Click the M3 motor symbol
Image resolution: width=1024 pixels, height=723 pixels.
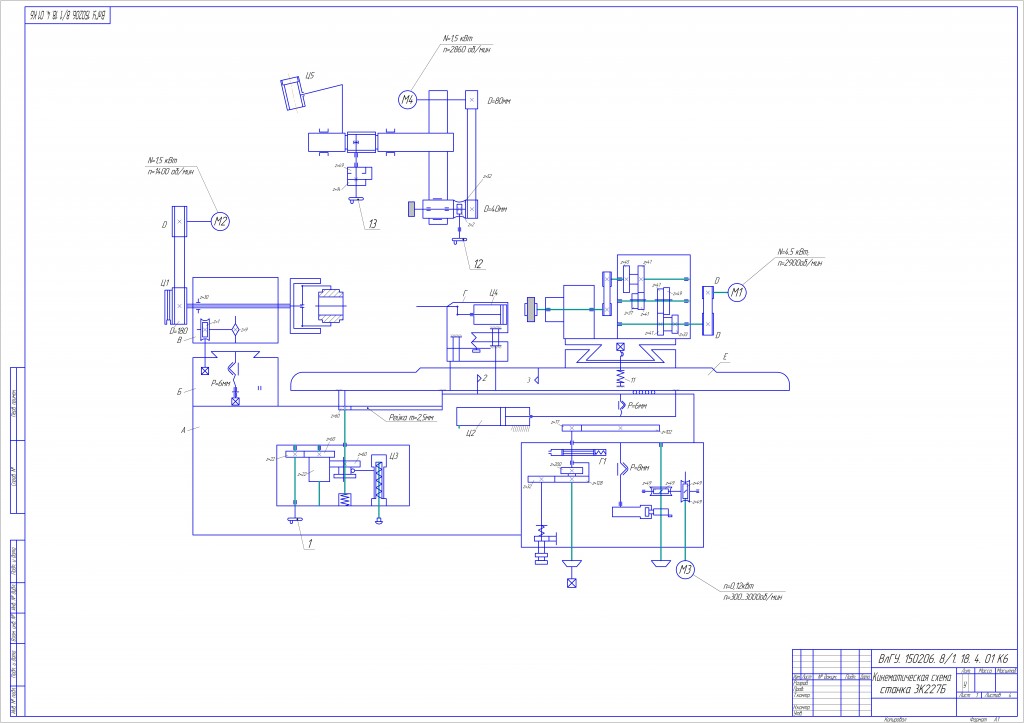point(685,570)
